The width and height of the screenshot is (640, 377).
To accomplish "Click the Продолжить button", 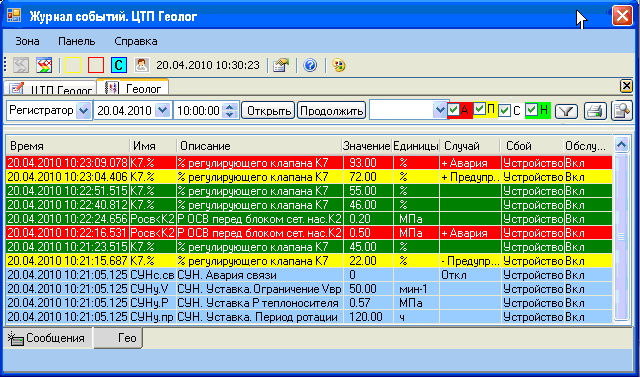I will click(331, 111).
